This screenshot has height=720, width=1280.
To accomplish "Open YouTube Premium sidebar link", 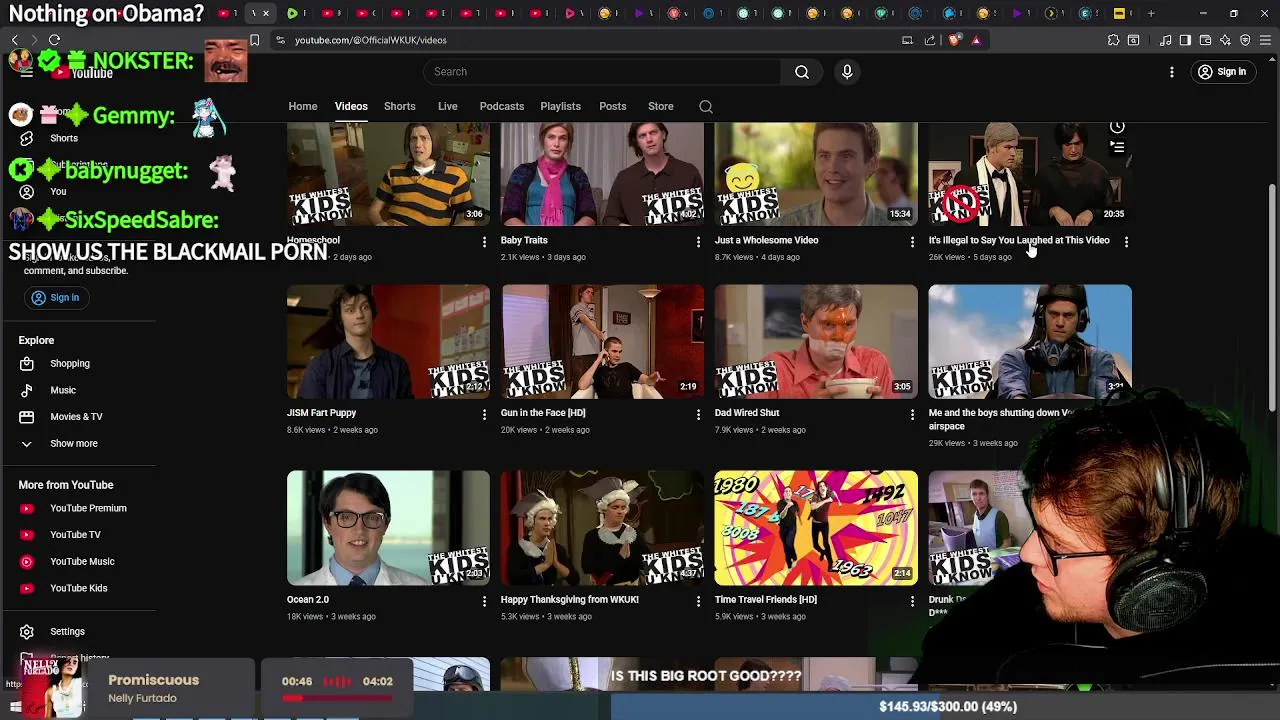I will point(88,508).
